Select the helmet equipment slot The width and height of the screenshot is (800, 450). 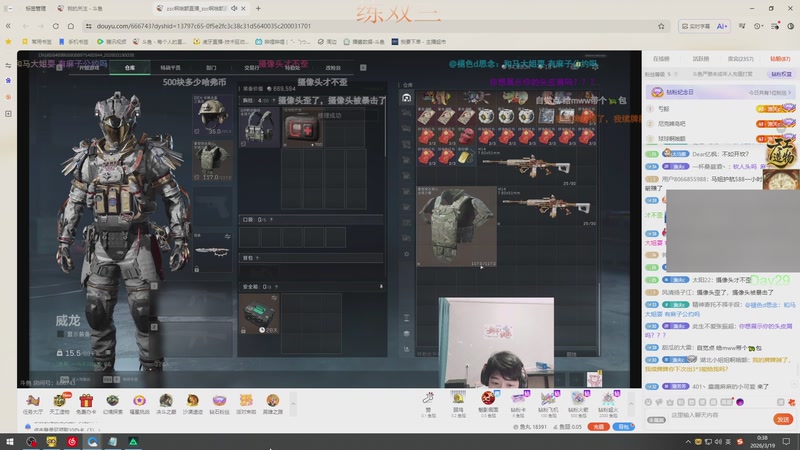pyautogui.click(x=212, y=115)
